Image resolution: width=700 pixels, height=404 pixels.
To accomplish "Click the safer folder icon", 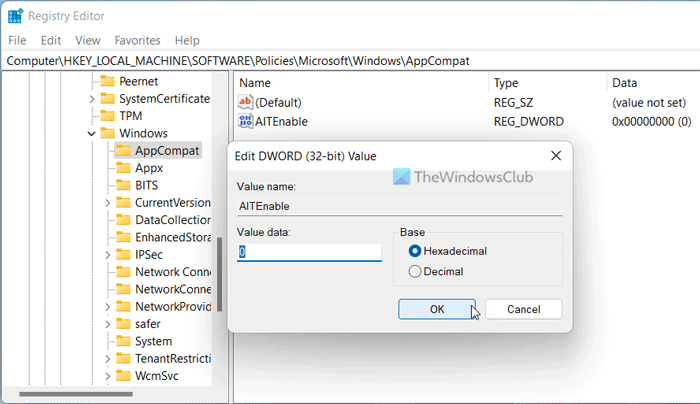I will pos(124,324).
